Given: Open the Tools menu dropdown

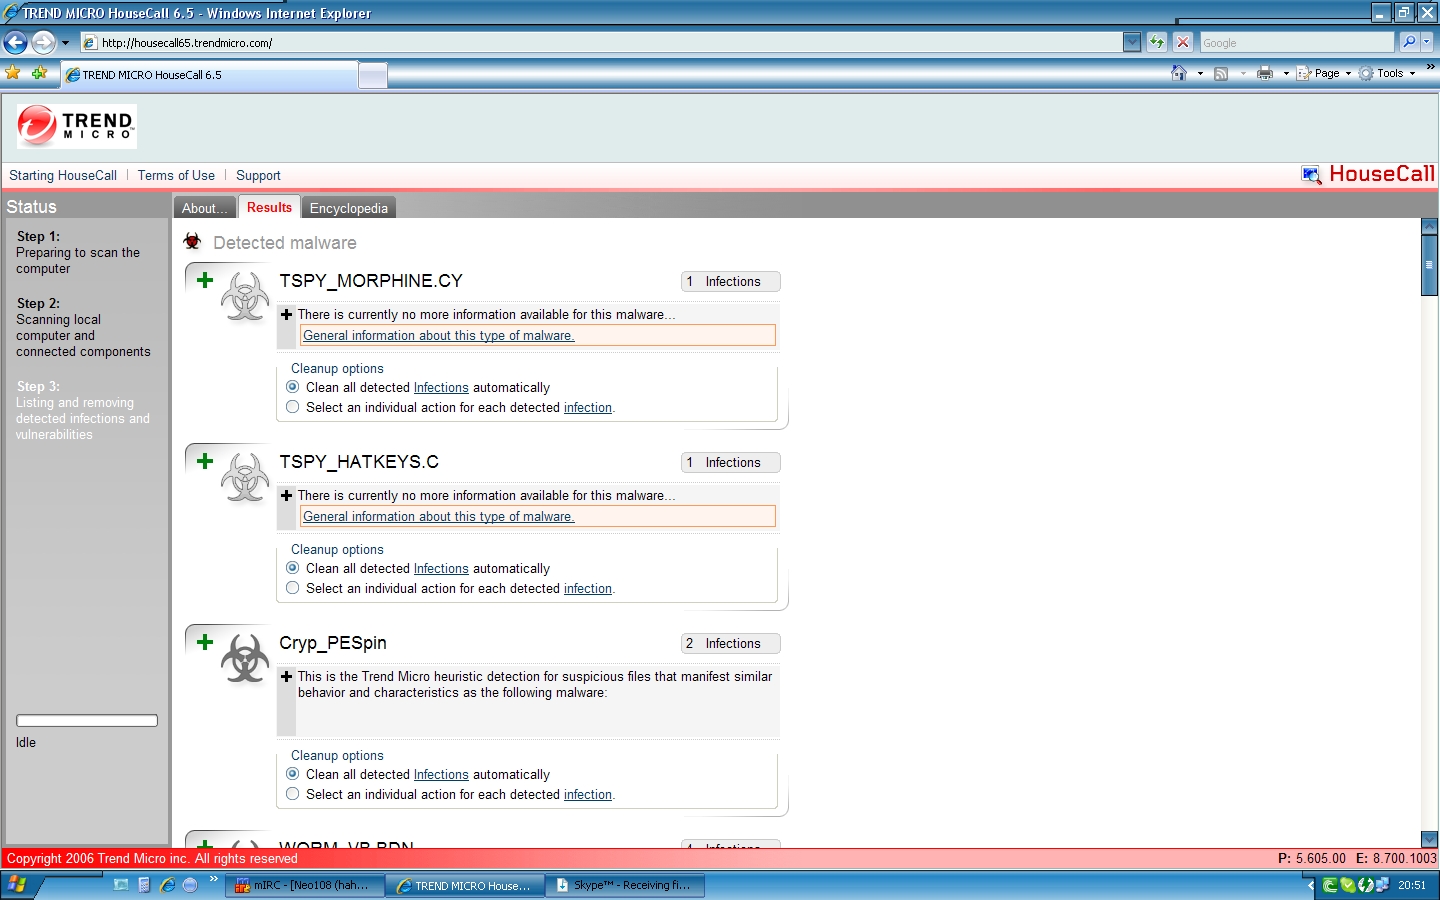Looking at the screenshot, I should (x=1388, y=73).
